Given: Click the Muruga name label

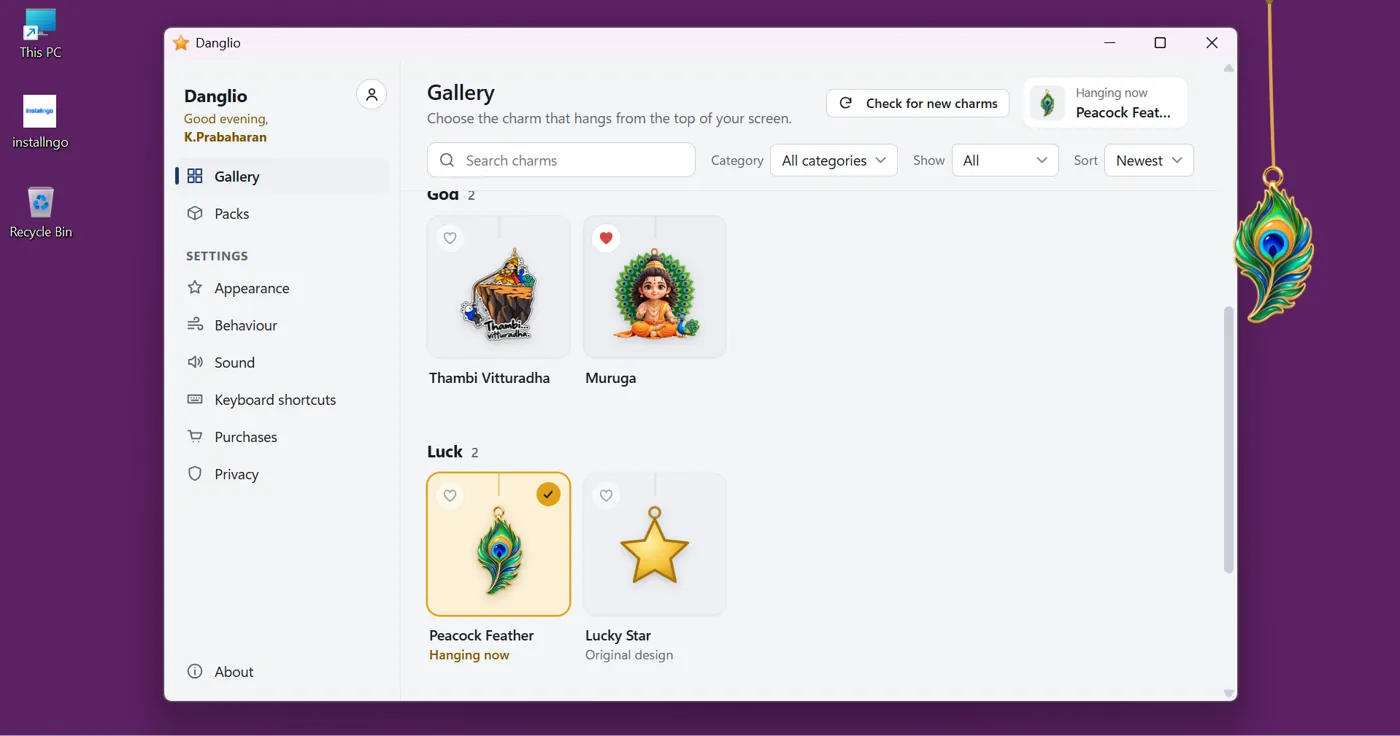Looking at the screenshot, I should [x=610, y=378].
